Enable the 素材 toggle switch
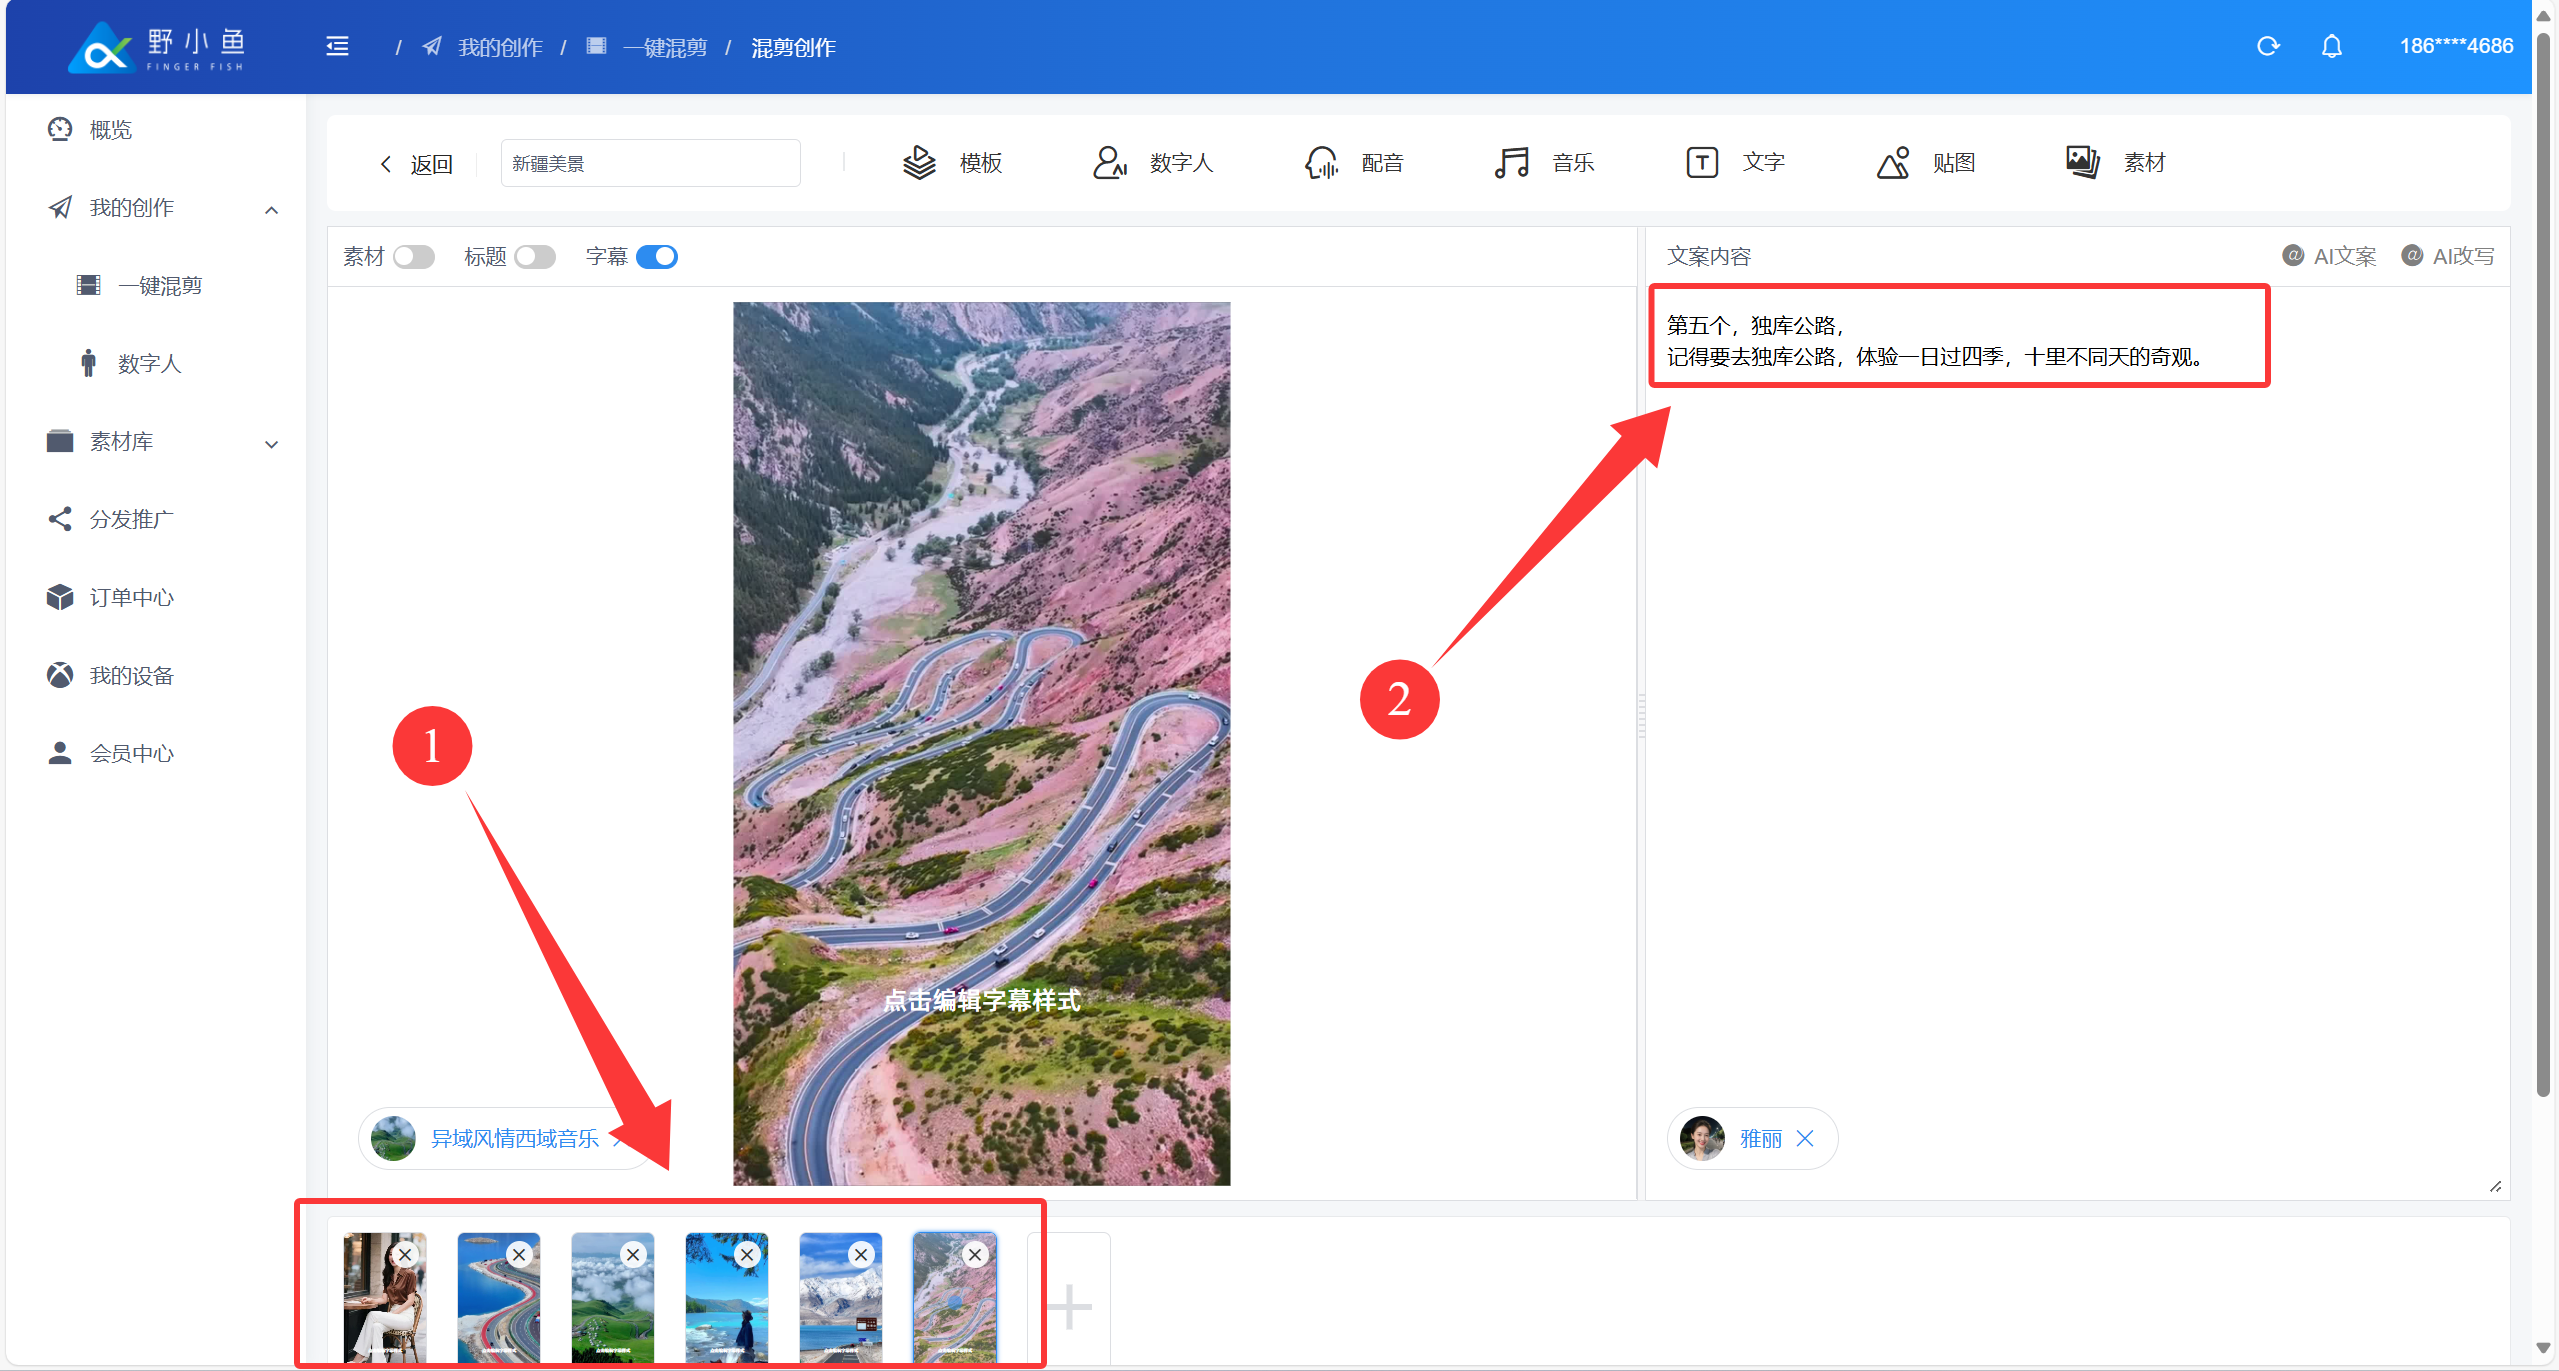Screen dimensions: 2559x1371 pos(413,257)
